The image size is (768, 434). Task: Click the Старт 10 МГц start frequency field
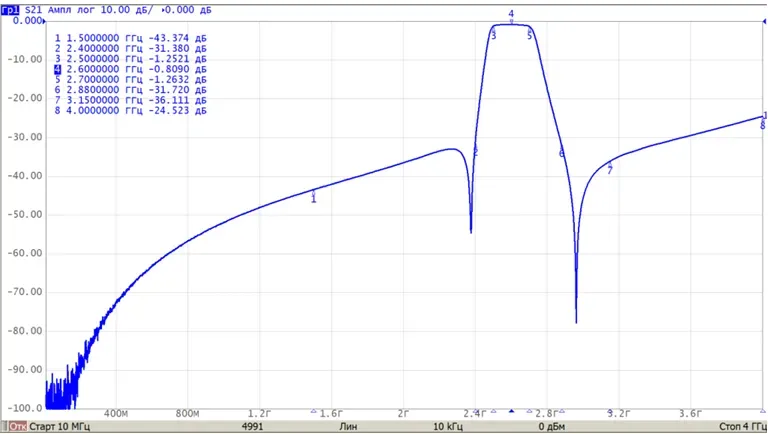click(x=60, y=427)
